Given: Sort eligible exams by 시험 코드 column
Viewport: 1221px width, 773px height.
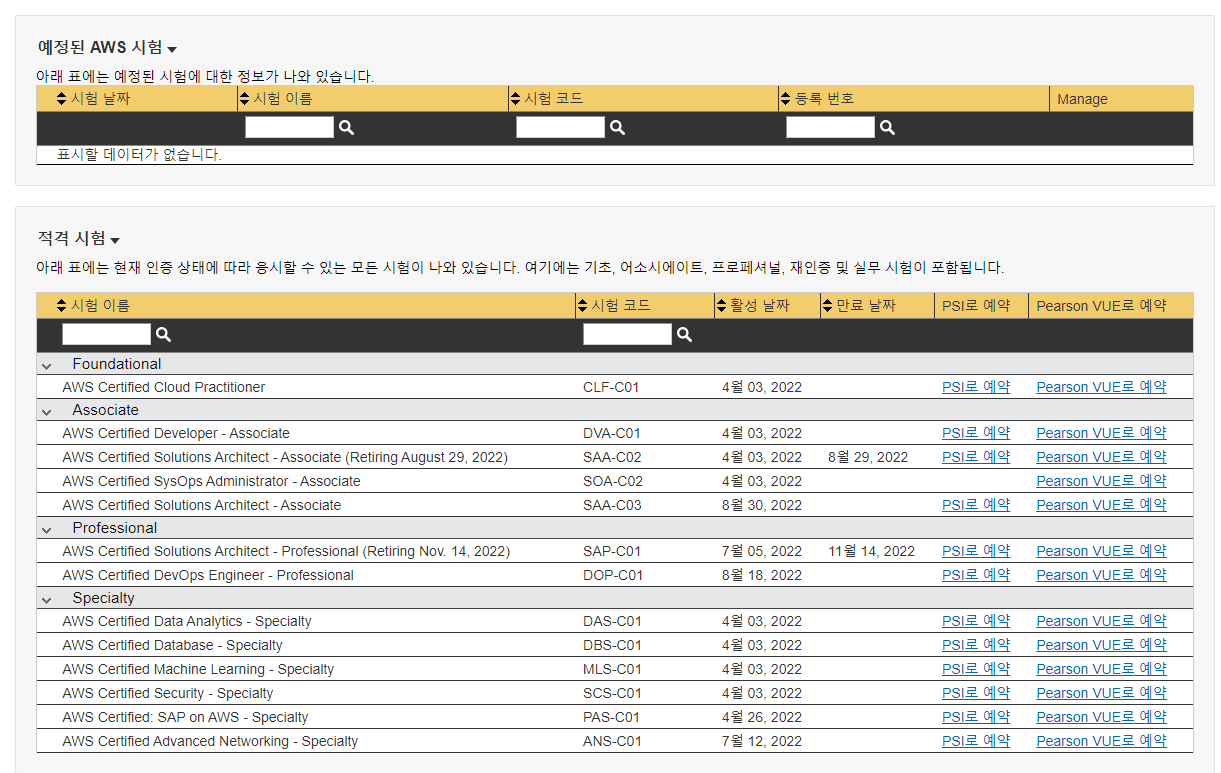Looking at the screenshot, I should pyautogui.click(x=614, y=306).
